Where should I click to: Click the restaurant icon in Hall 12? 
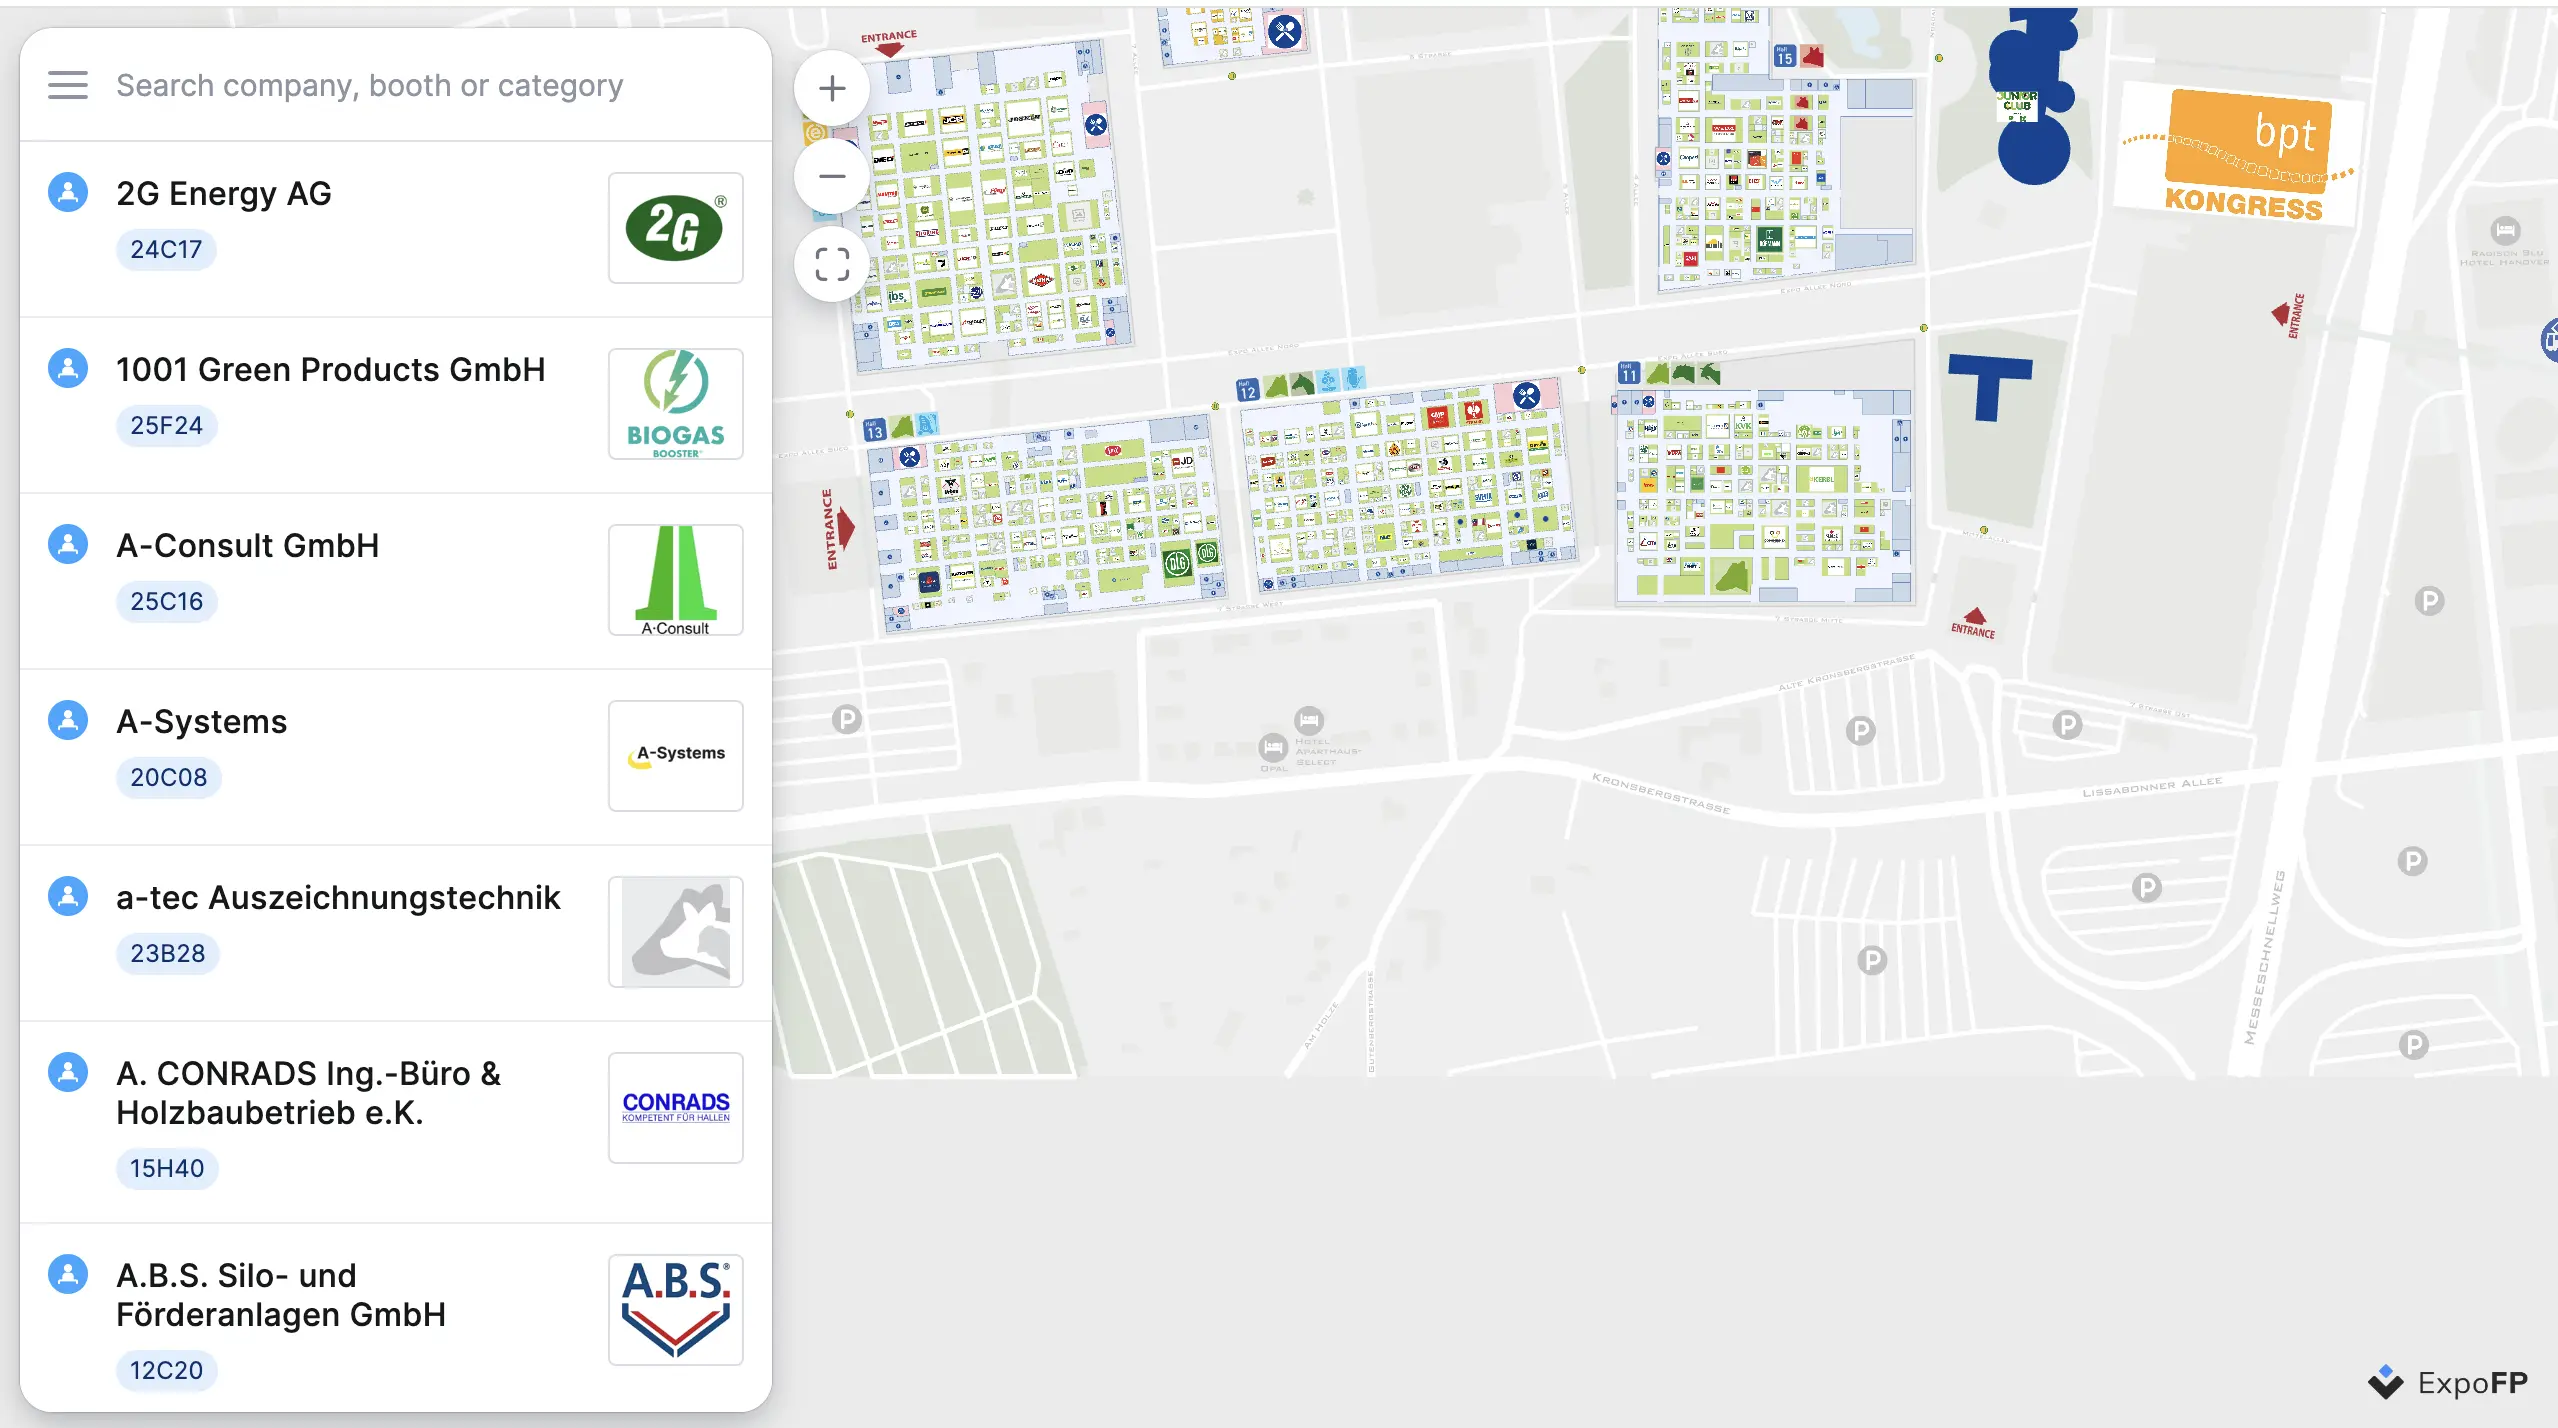[1526, 396]
